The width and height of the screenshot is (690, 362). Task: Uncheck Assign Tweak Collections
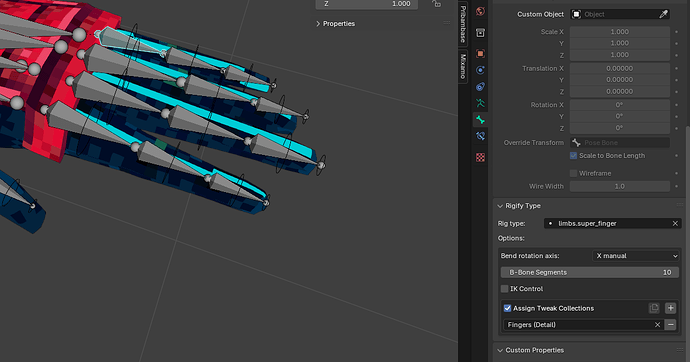click(x=507, y=308)
